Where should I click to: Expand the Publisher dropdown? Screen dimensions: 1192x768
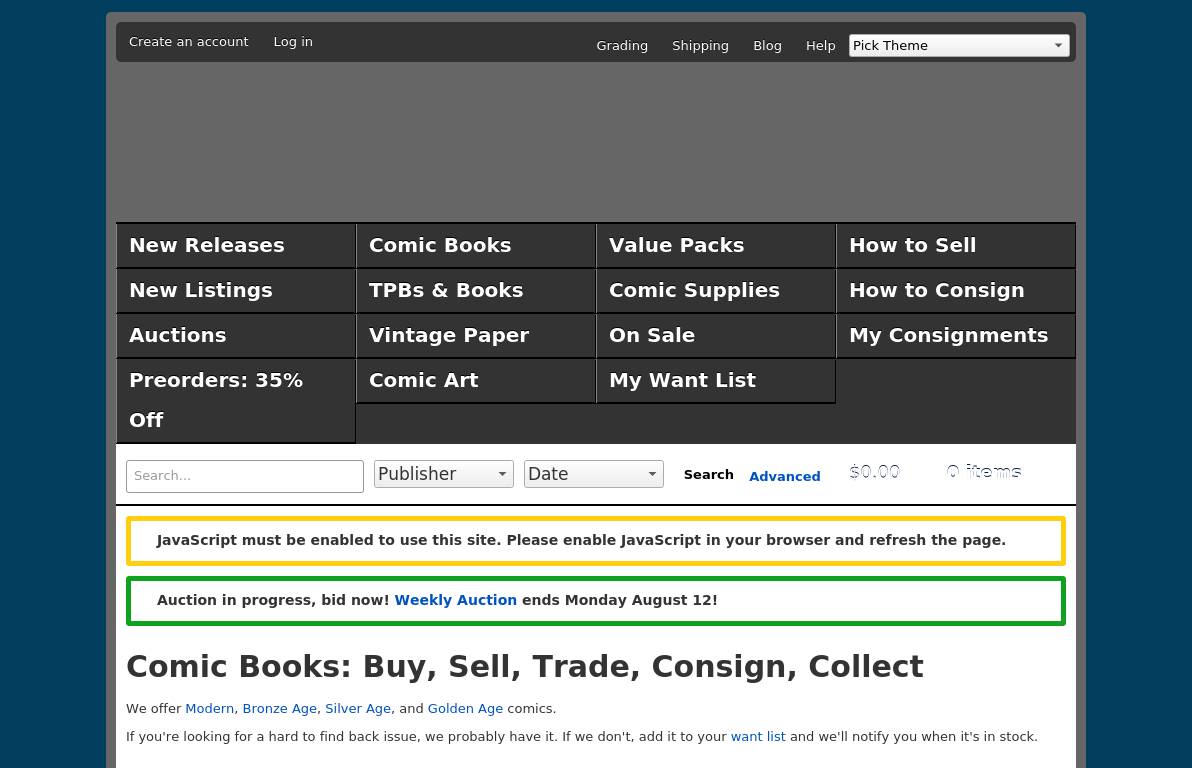point(443,474)
